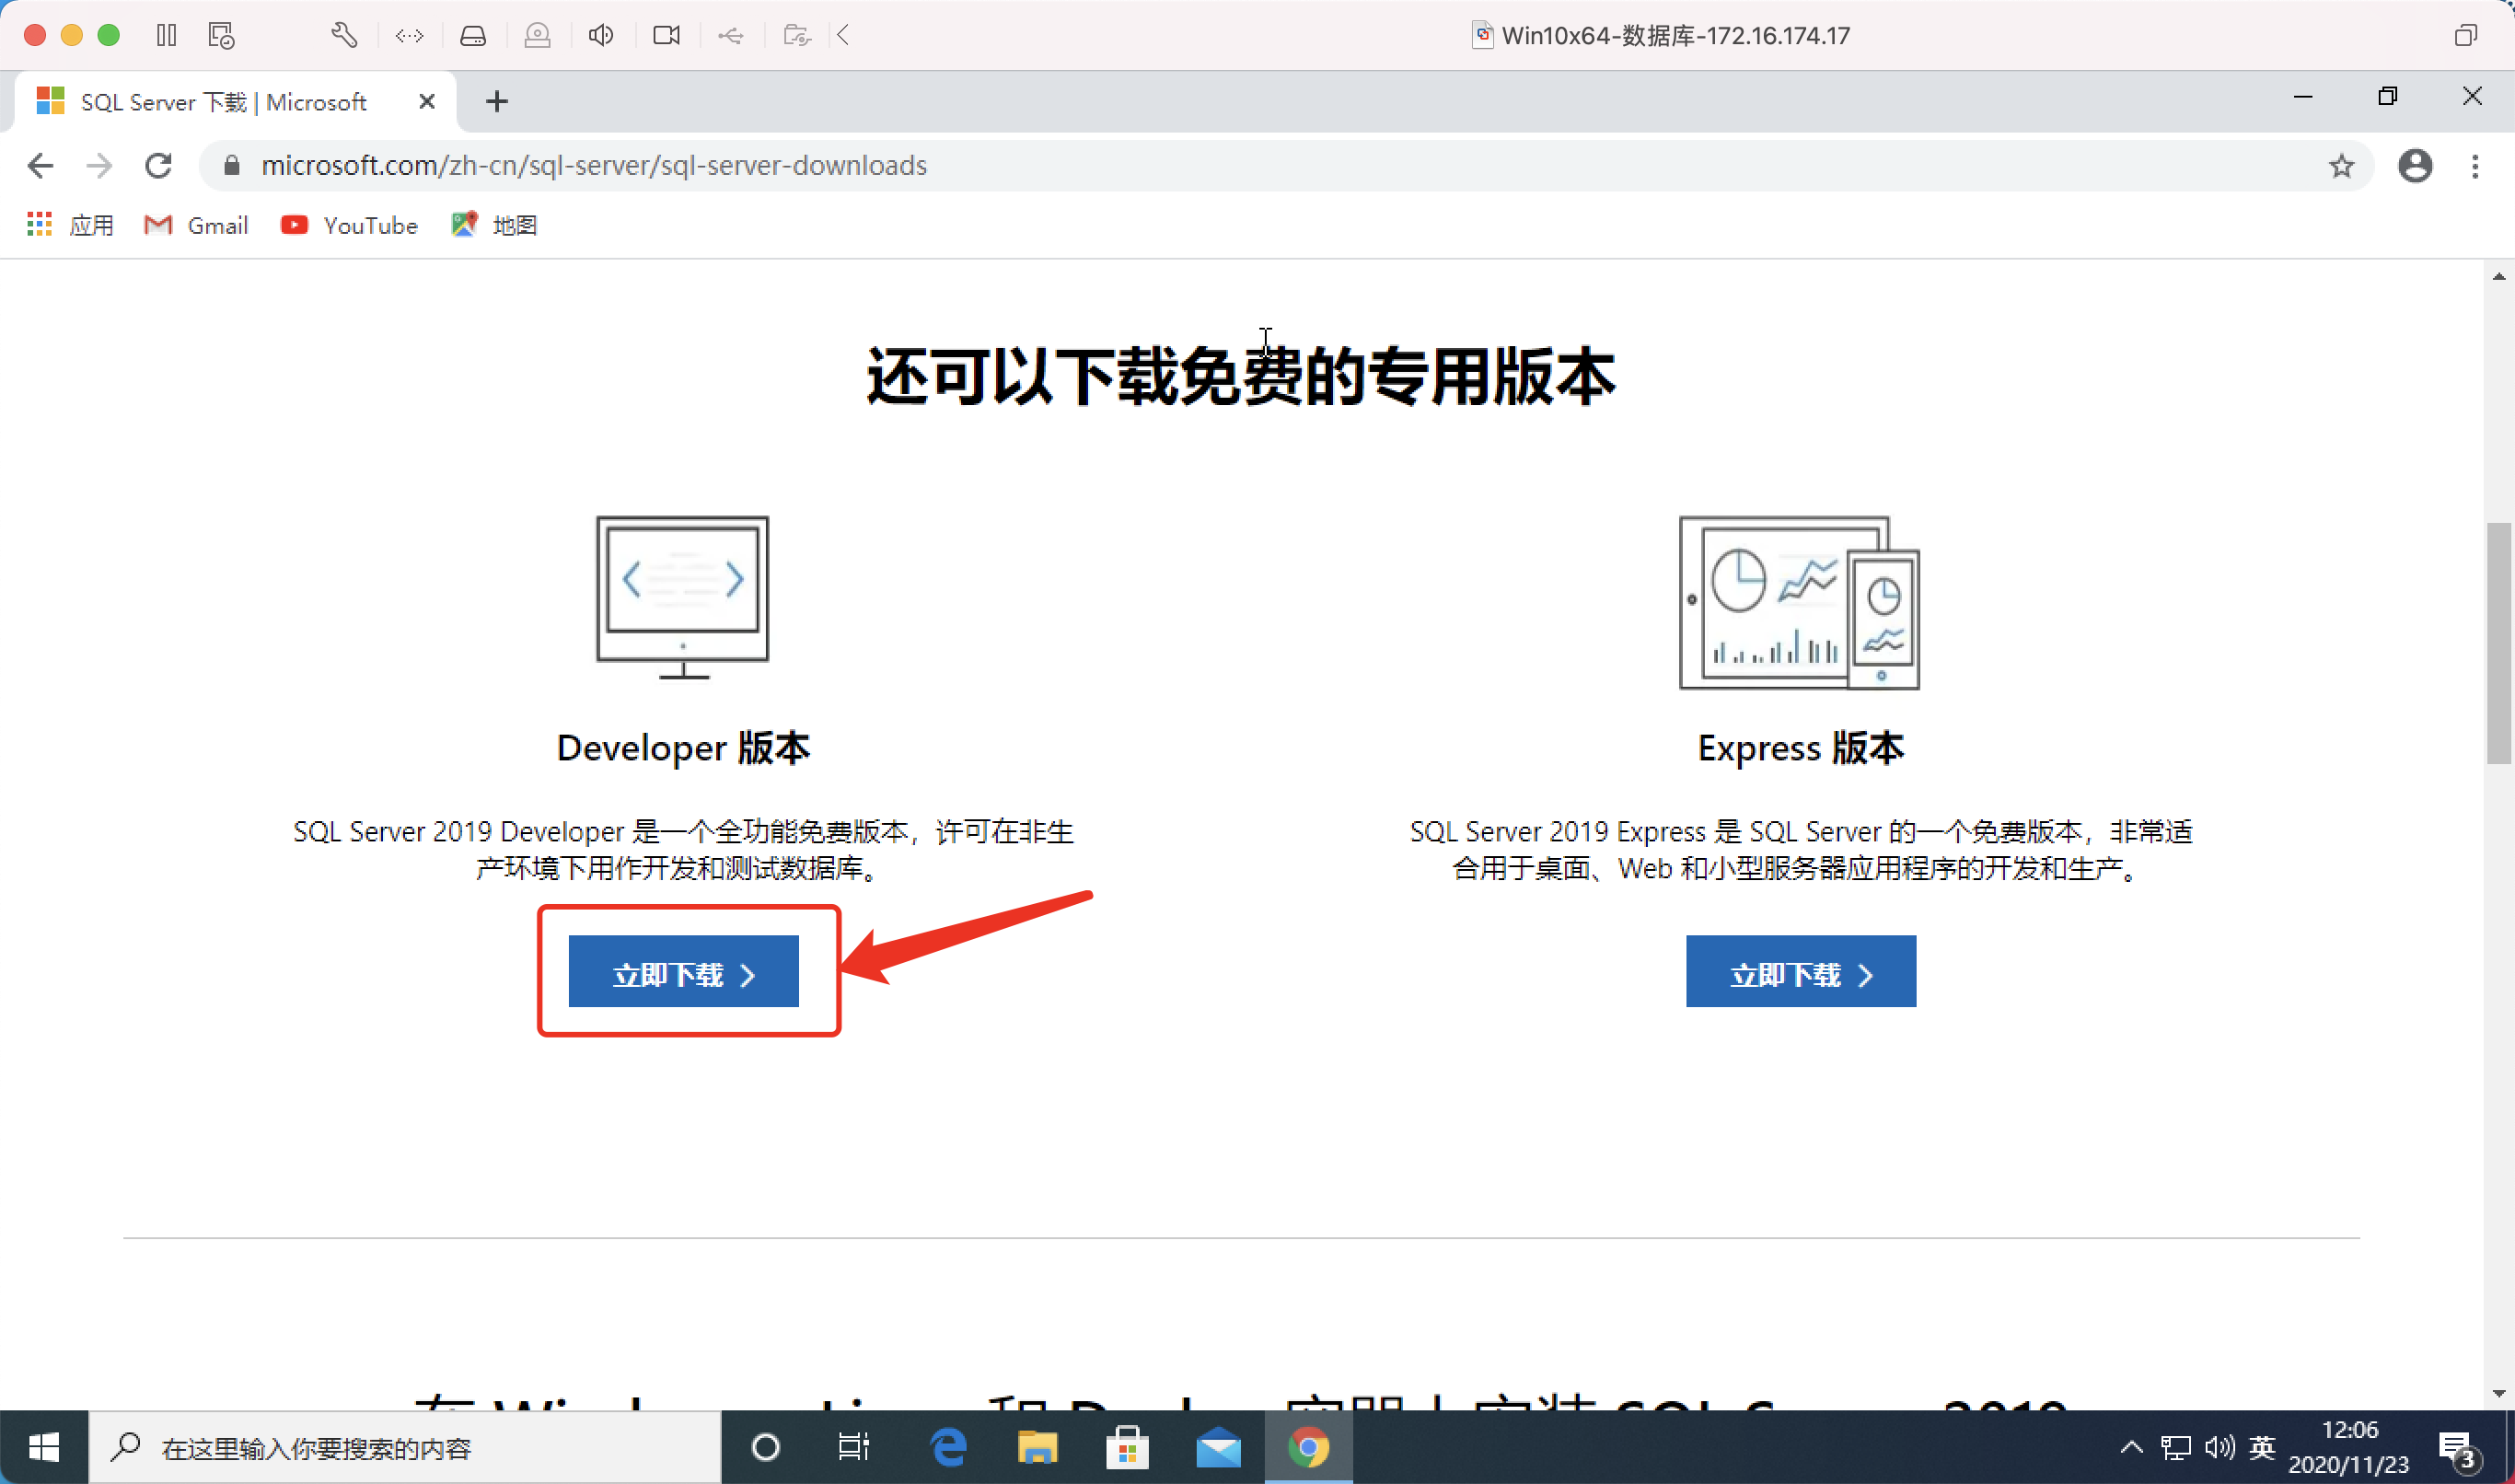The image size is (2515, 1484).
Task: Click the scrollbar down arrow
Action: (2499, 1393)
